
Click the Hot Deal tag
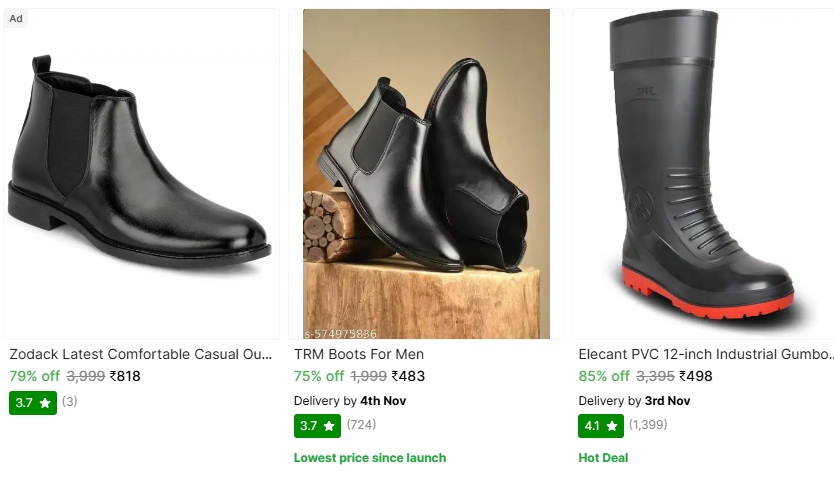click(x=604, y=458)
